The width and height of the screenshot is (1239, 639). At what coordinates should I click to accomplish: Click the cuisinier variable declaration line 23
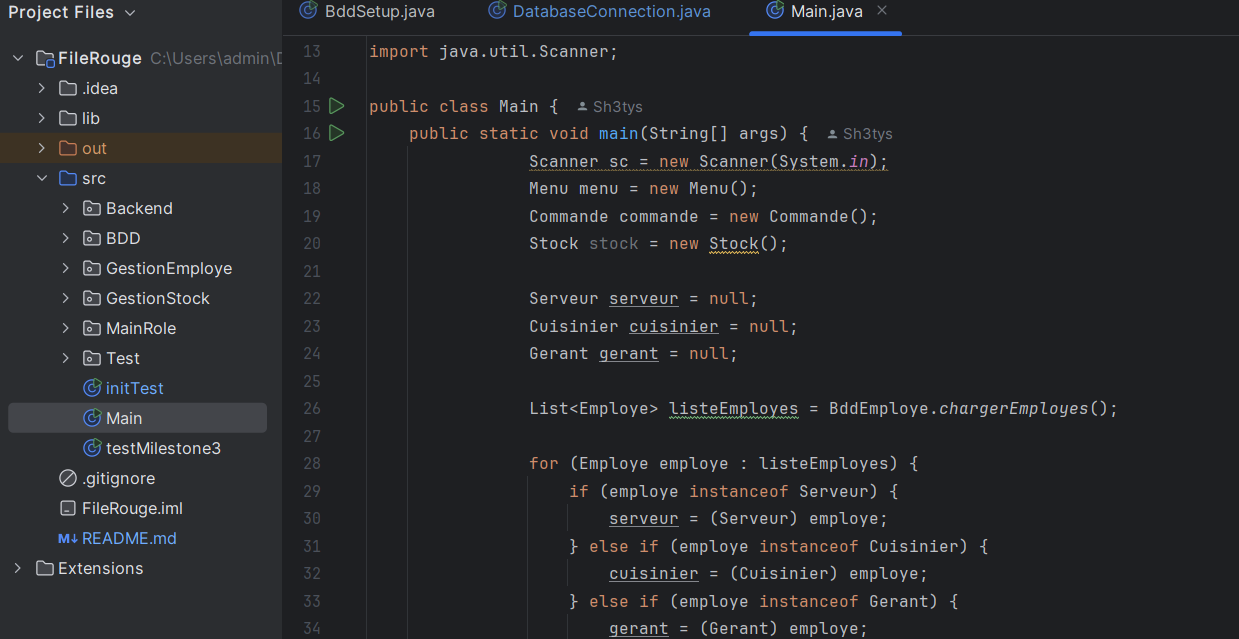(x=674, y=326)
